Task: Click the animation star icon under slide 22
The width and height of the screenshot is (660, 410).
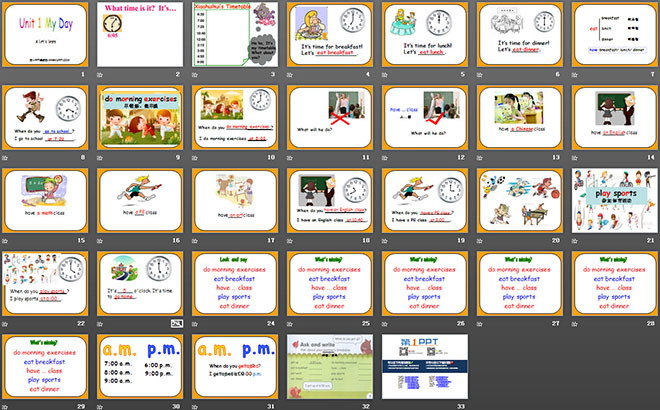Action: pyautogui.click(x=5, y=324)
